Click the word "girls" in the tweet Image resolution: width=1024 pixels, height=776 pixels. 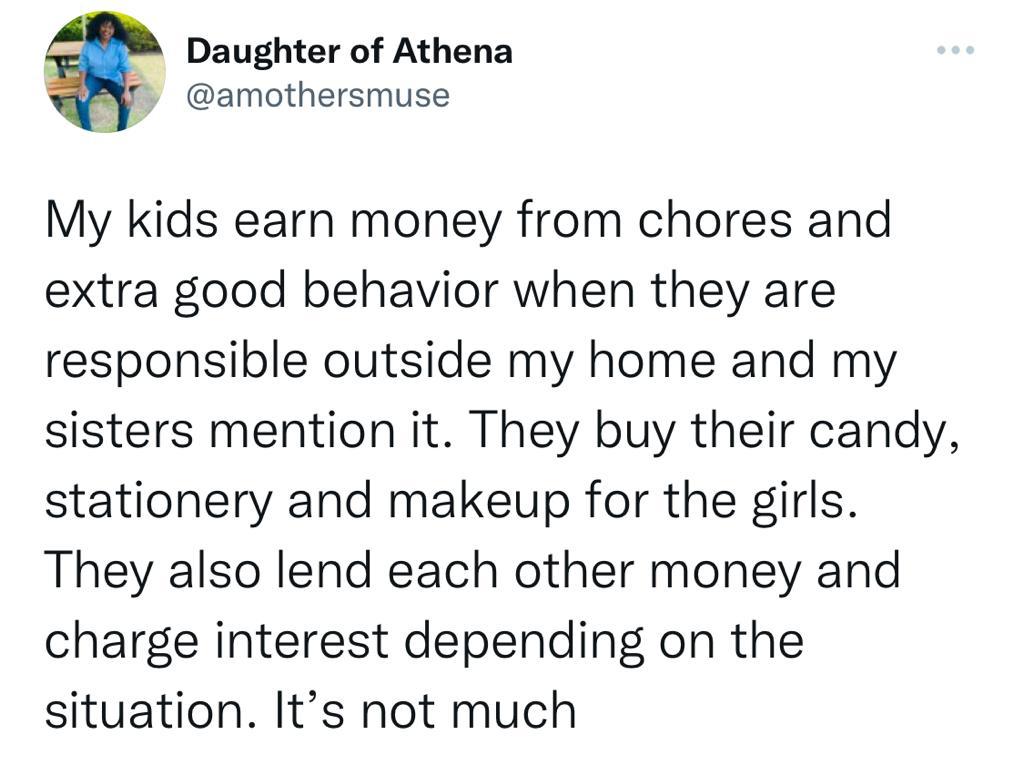[805, 502]
